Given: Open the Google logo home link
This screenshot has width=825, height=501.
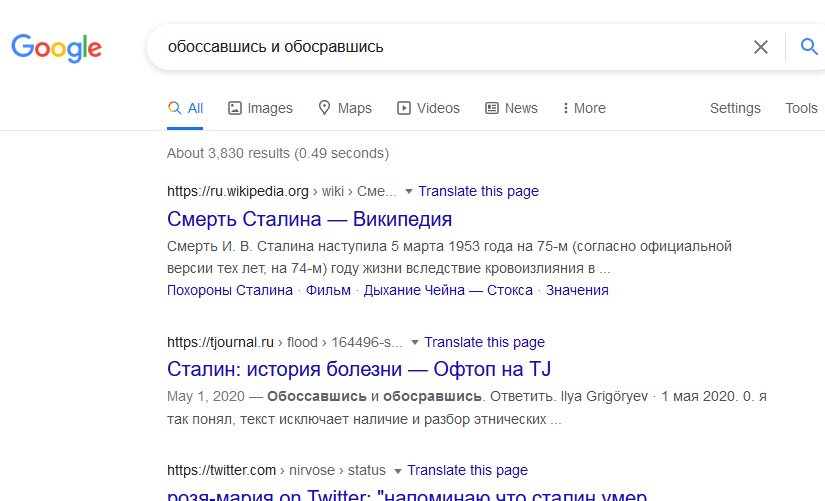Looking at the screenshot, I should pos(56,48).
